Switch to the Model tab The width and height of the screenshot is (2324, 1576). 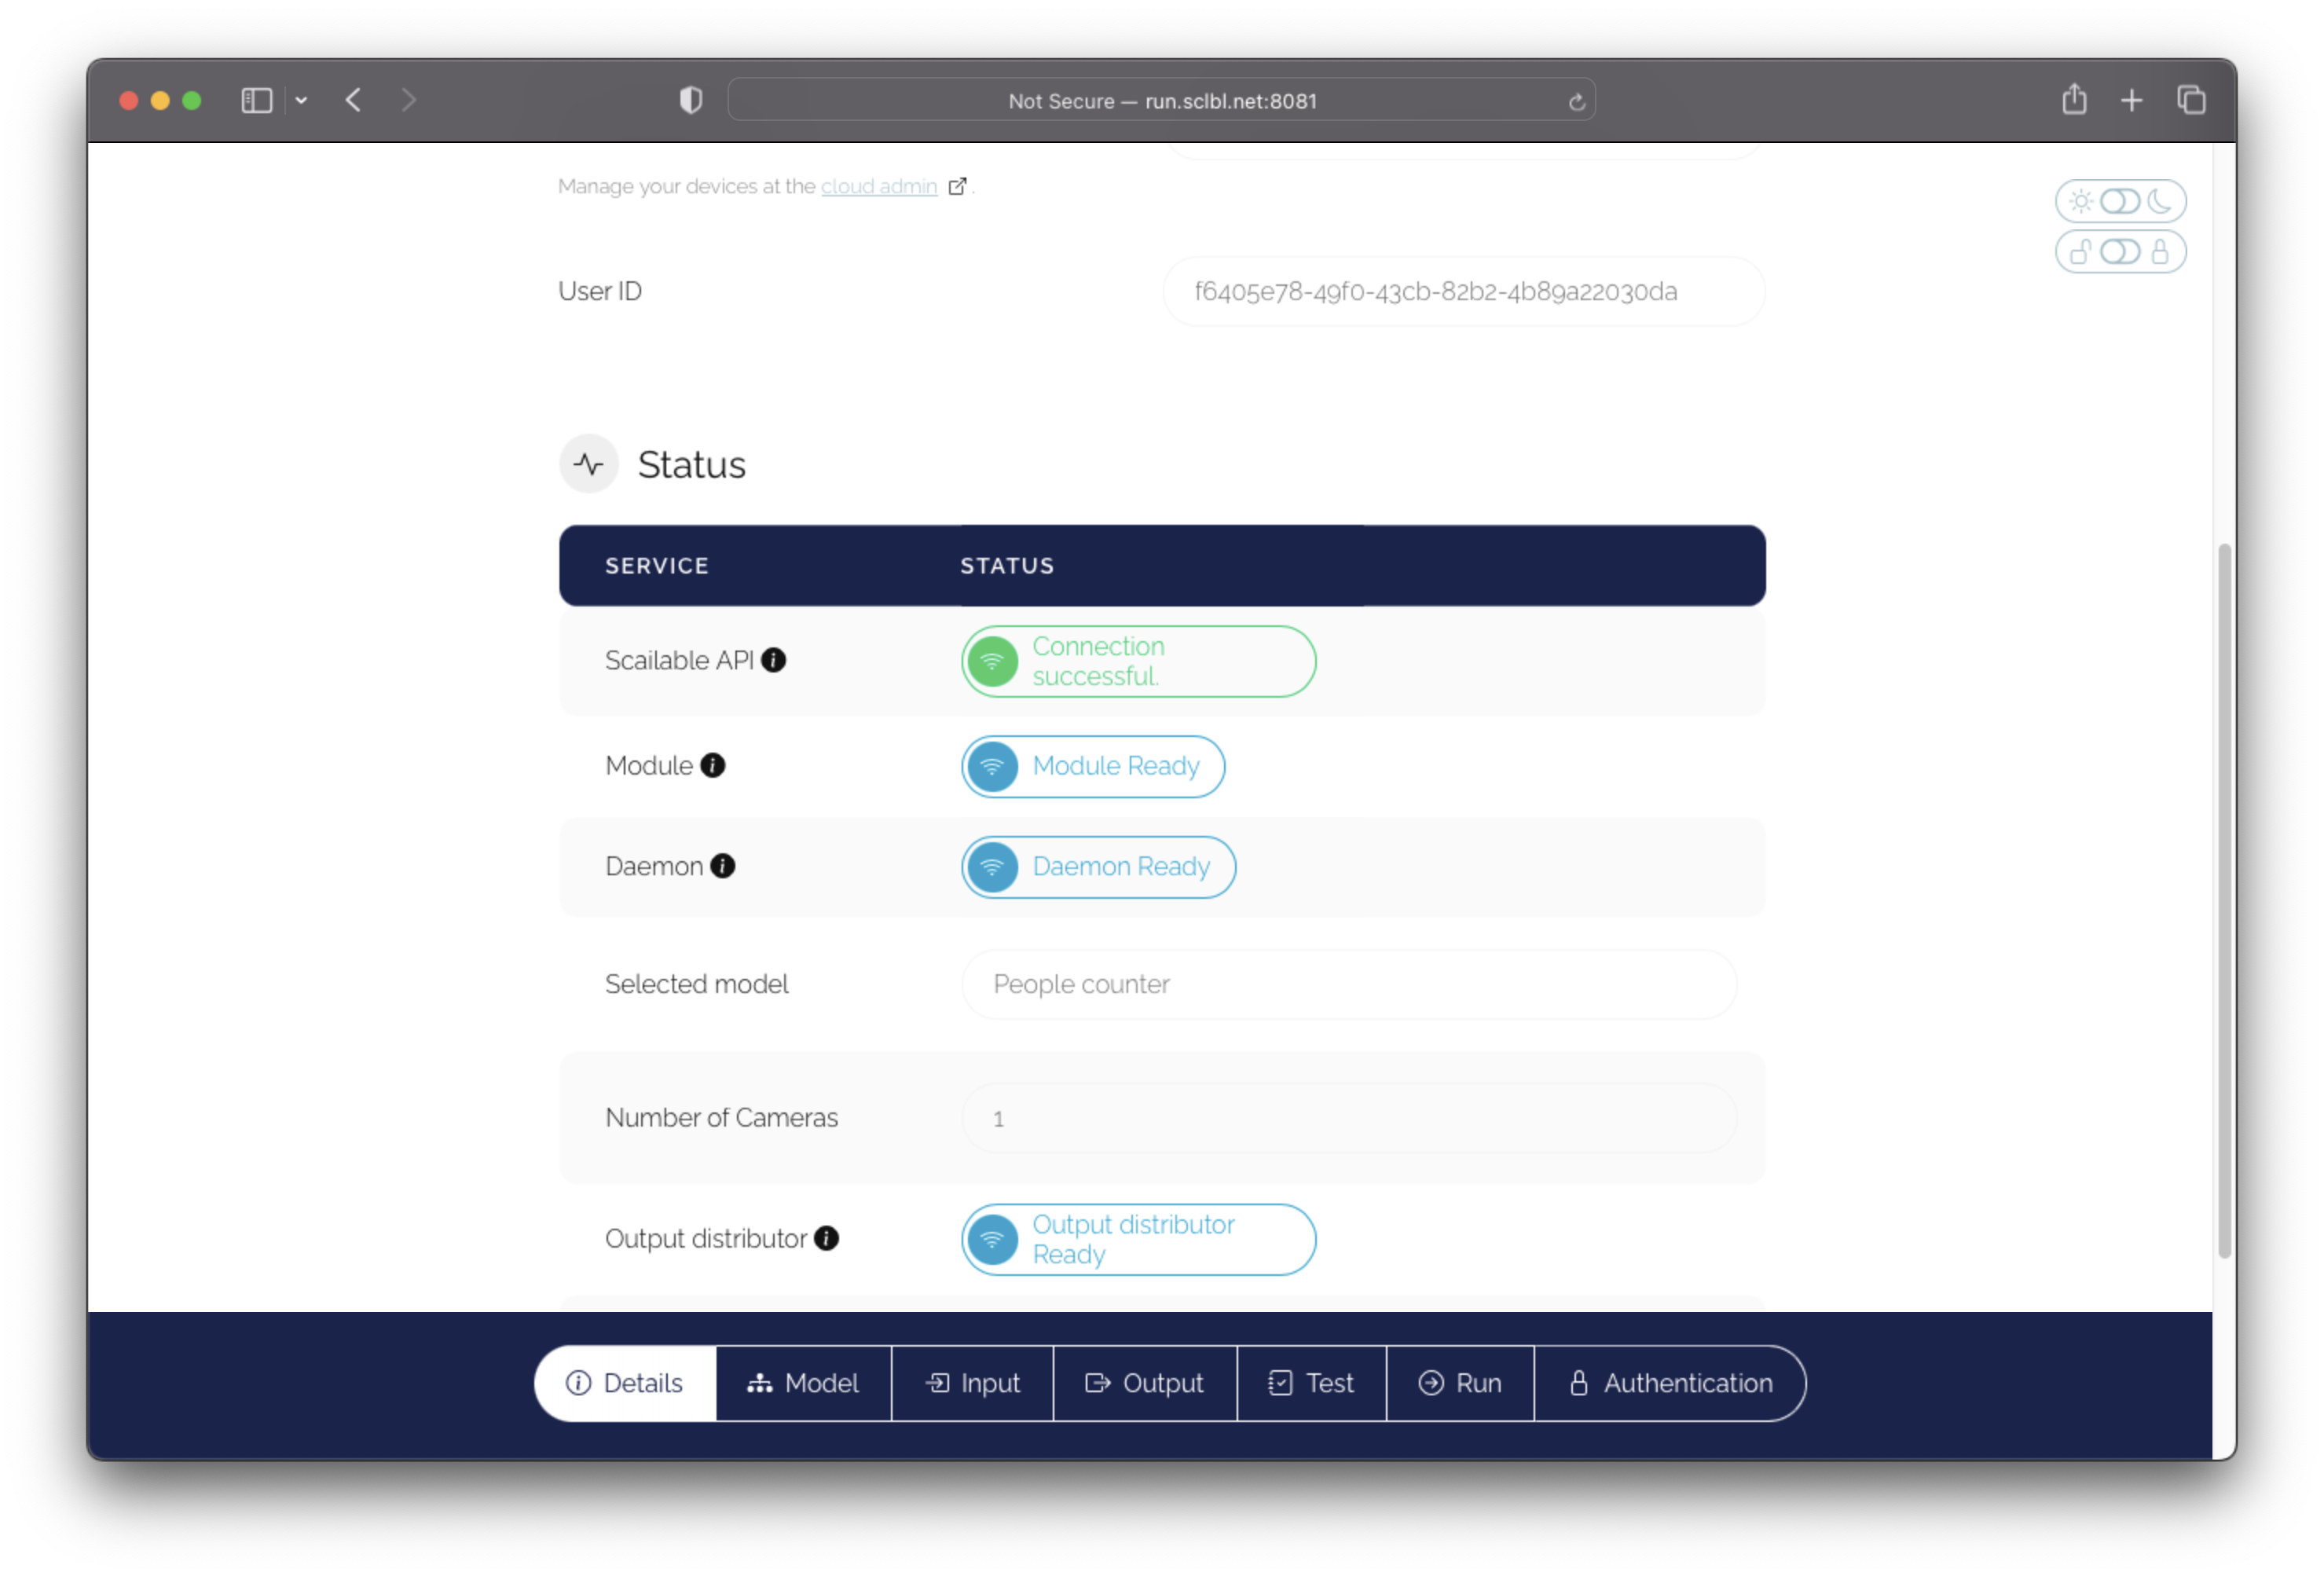pos(804,1383)
